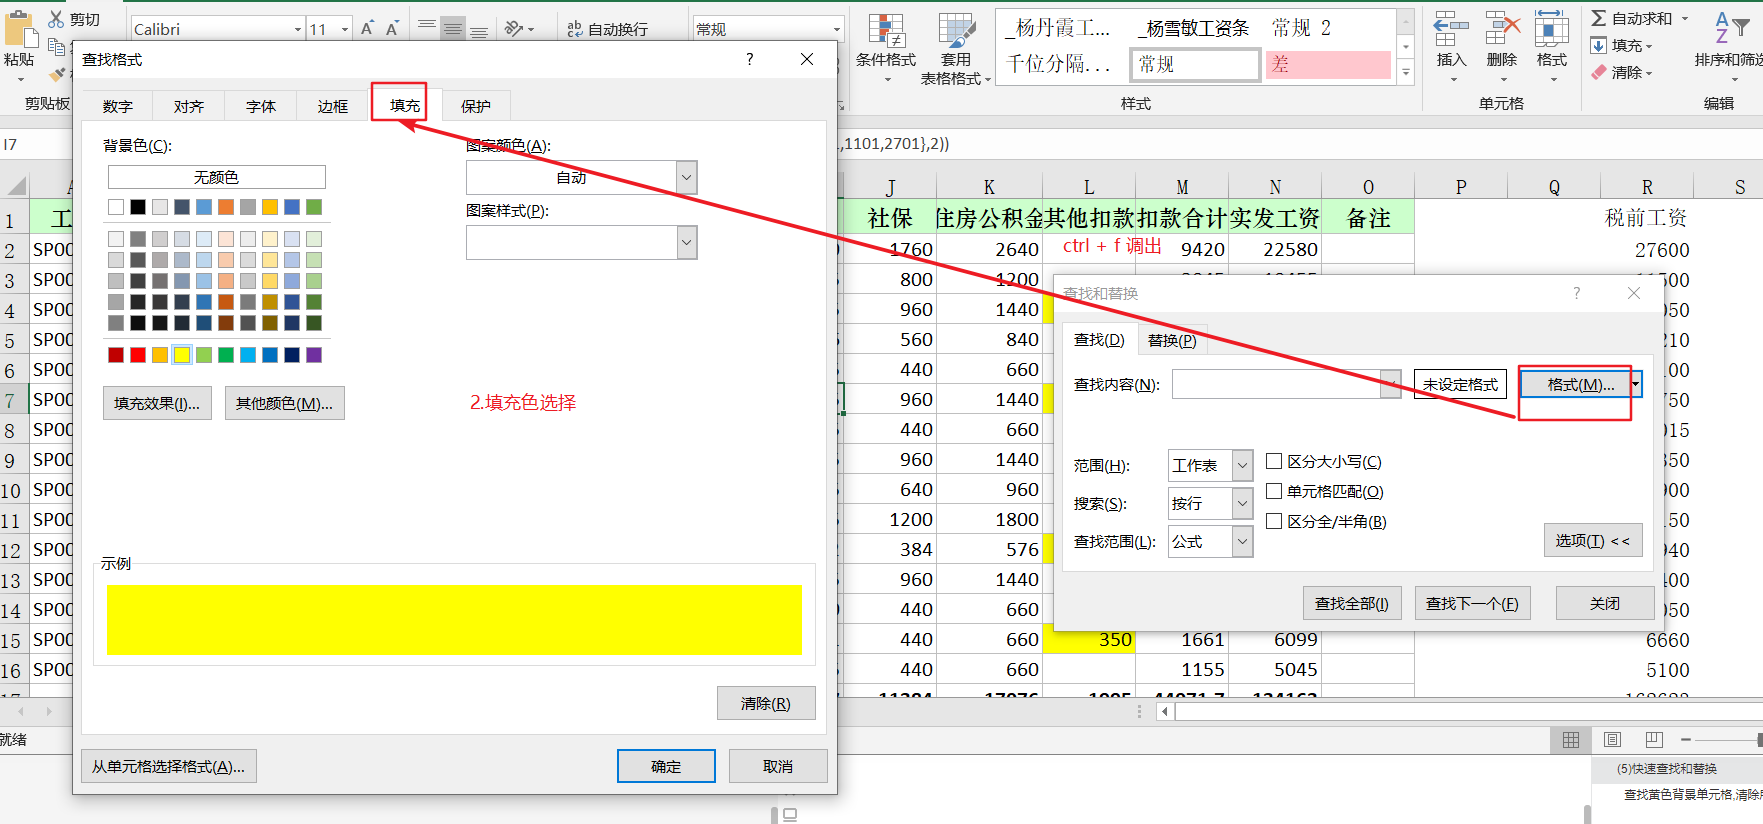The width and height of the screenshot is (1763, 824).
Task: Click help icon in Find Format dialog
Action: (x=750, y=59)
